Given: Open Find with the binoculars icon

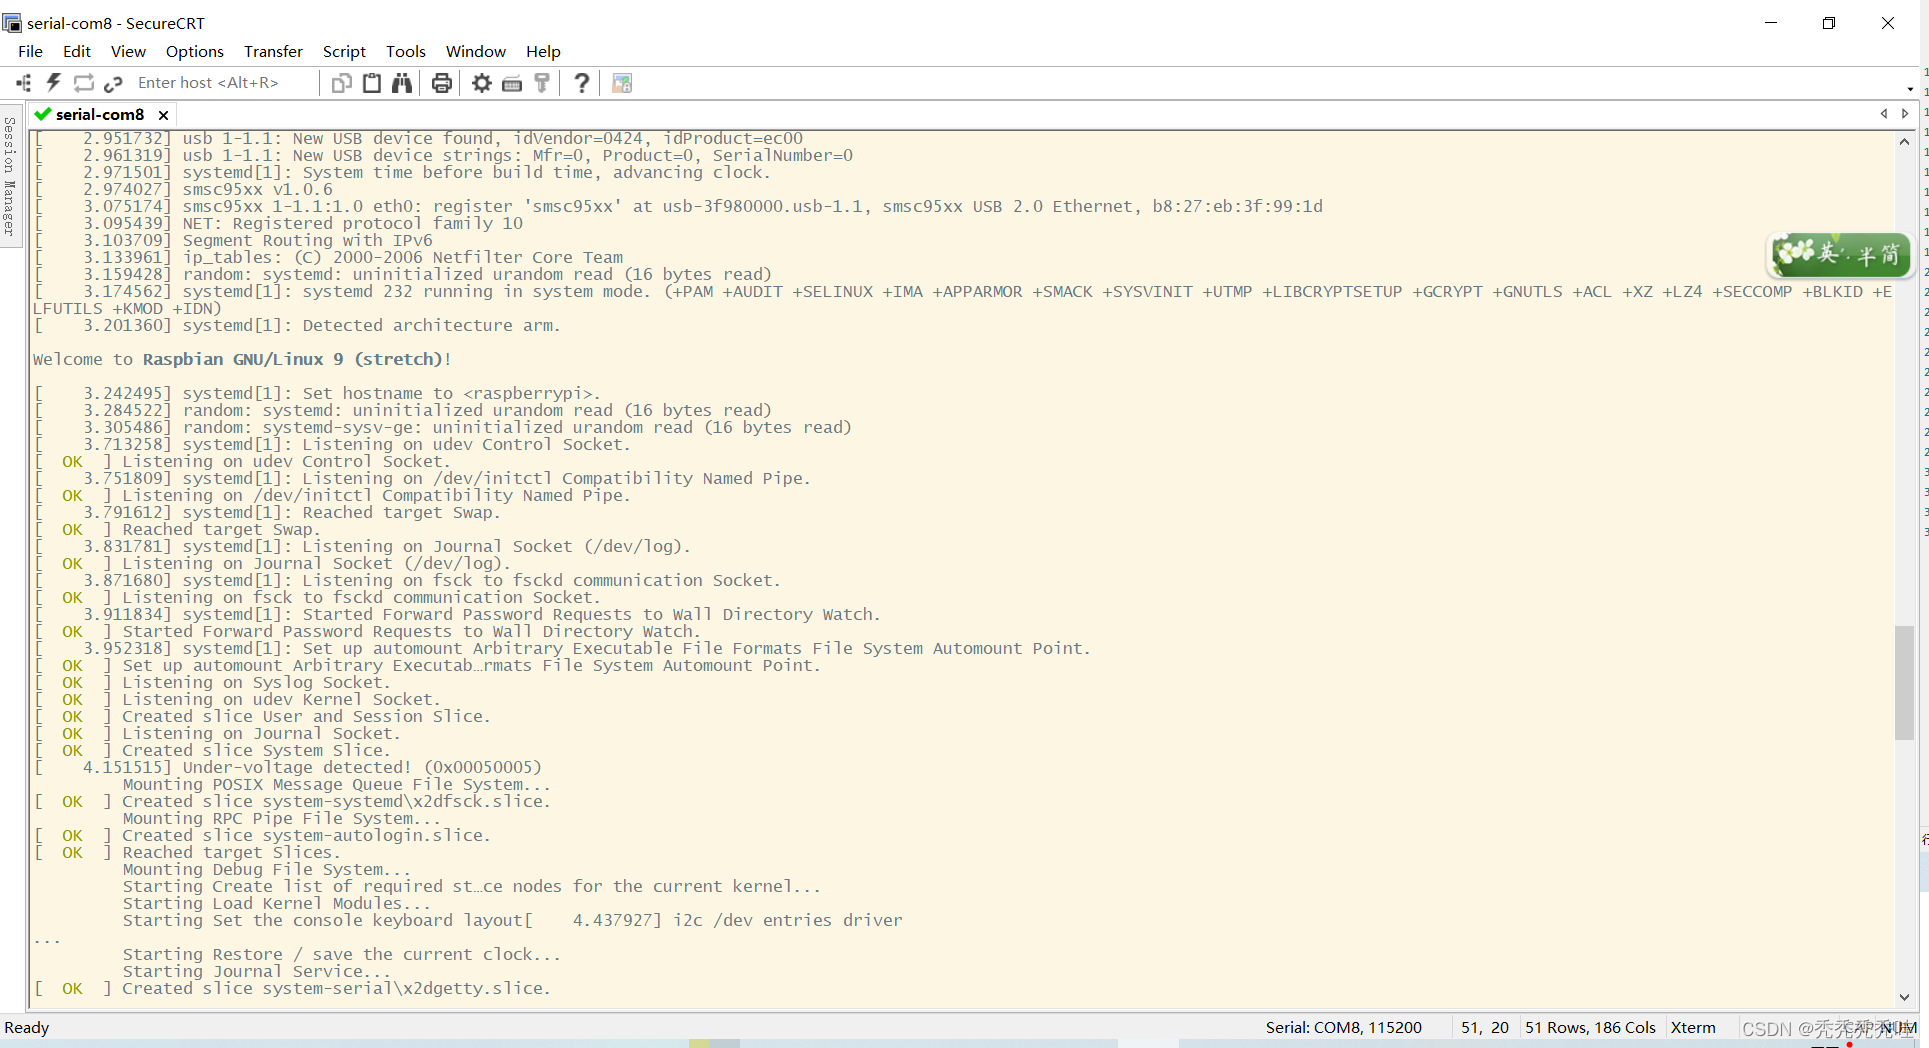Looking at the screenshot, I should [402, 83].
